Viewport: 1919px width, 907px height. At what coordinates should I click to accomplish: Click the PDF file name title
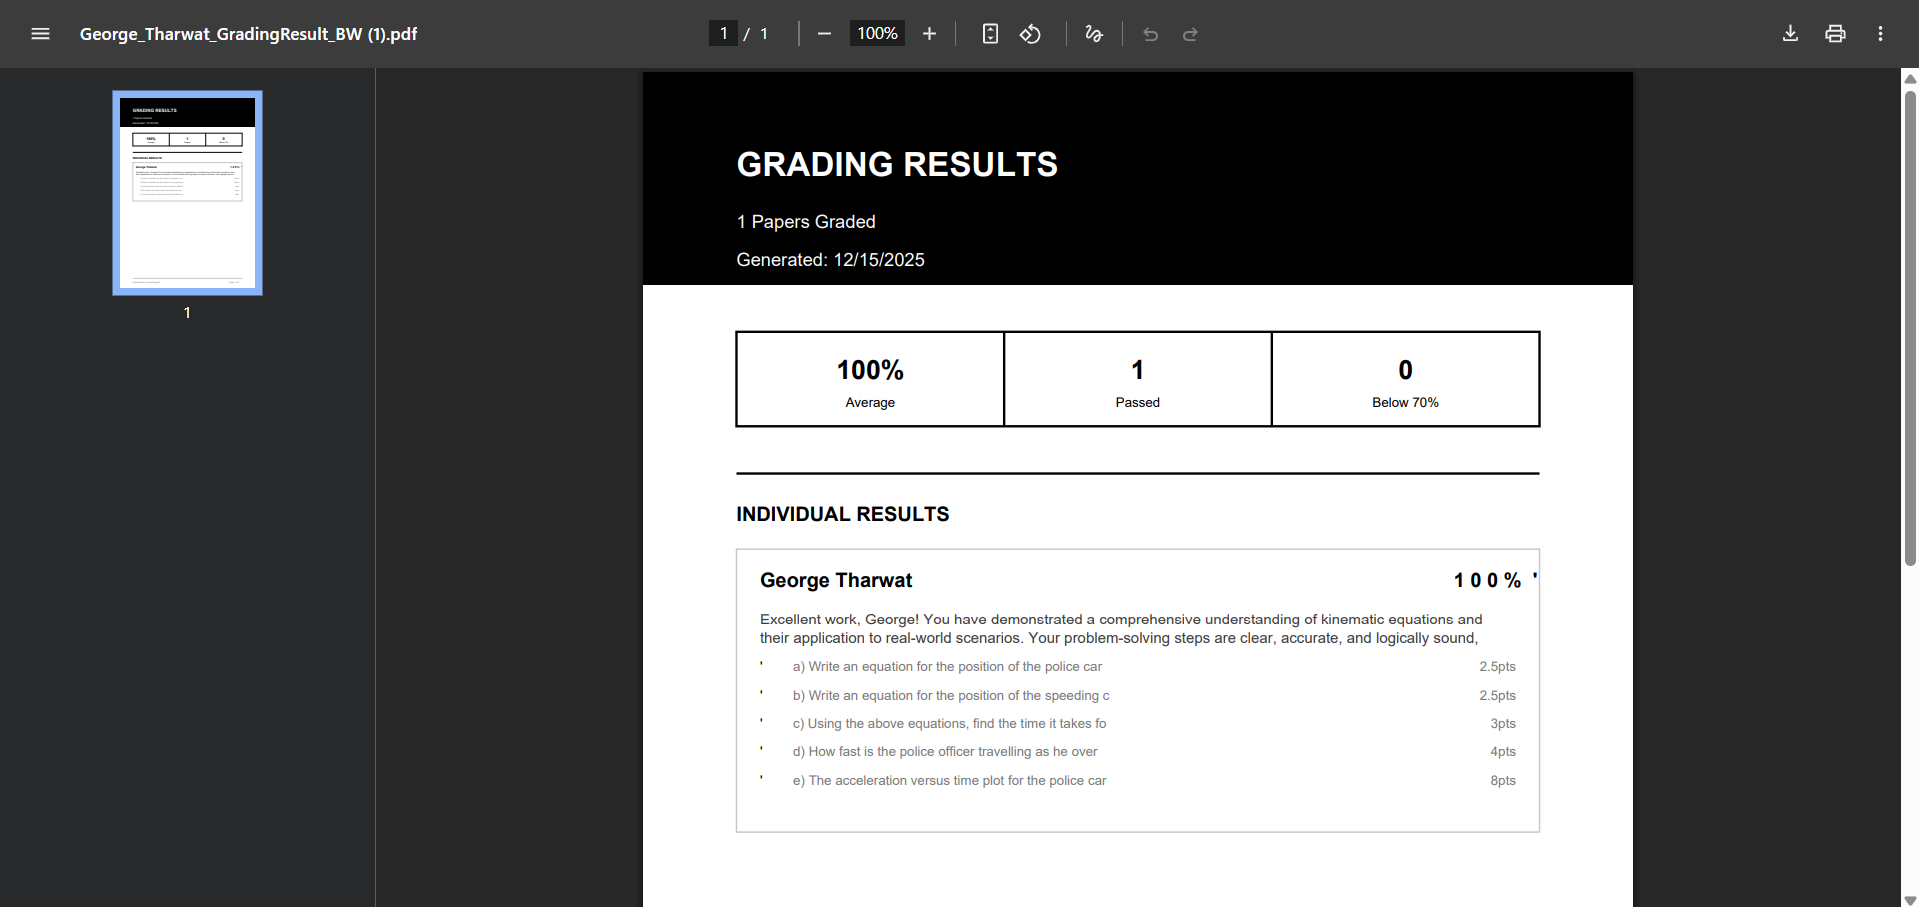[x=248, y=34]
